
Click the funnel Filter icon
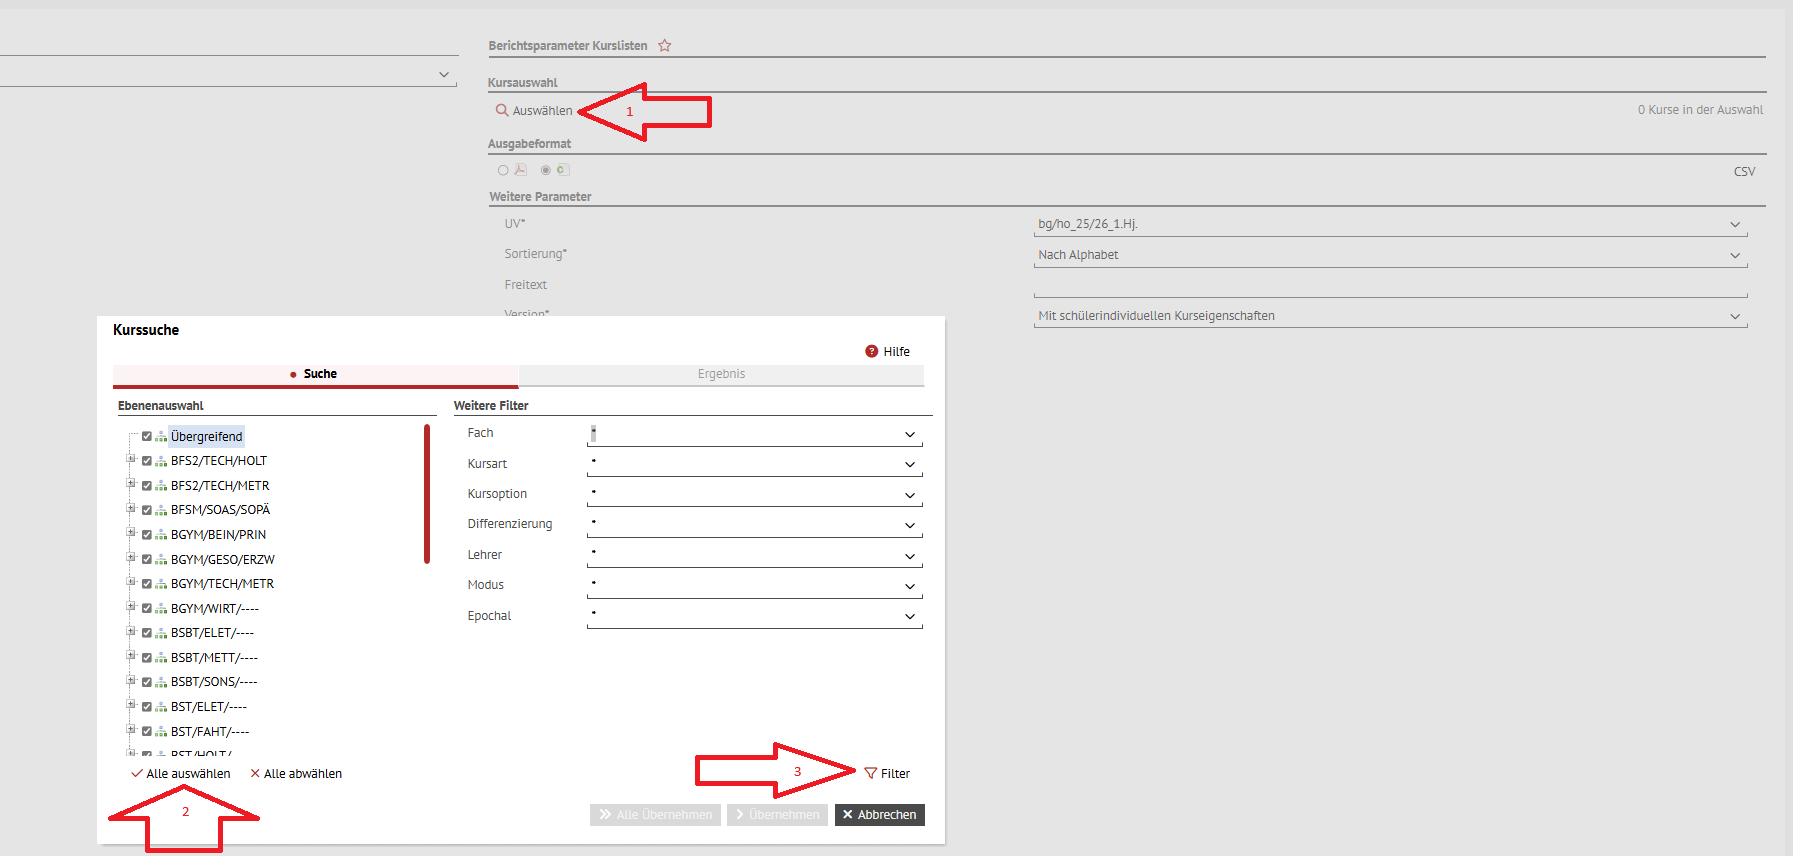(x=870, y=774)
